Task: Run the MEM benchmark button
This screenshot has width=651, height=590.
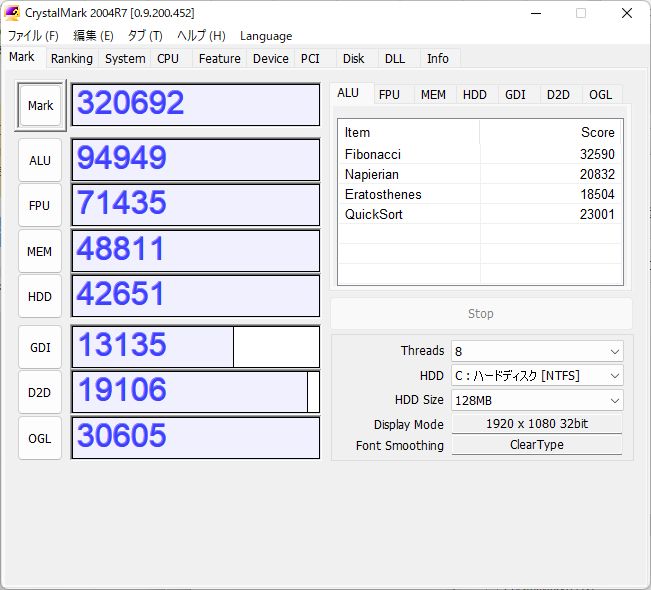Action: tap(40, 251)
